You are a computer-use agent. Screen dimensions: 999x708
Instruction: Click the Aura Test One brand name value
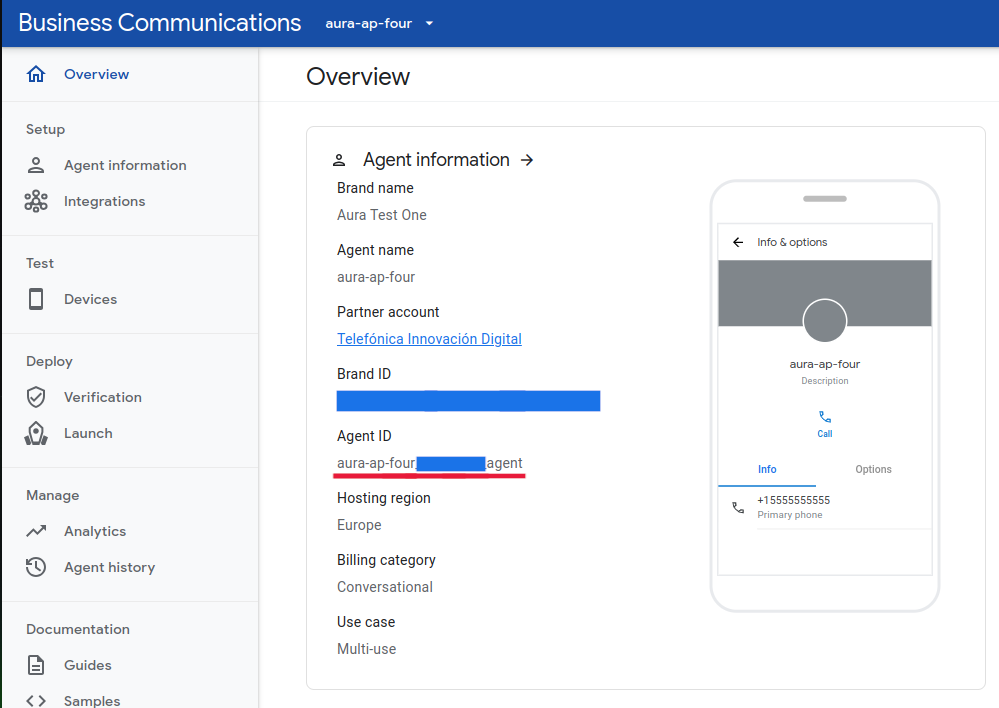point(382,215)
